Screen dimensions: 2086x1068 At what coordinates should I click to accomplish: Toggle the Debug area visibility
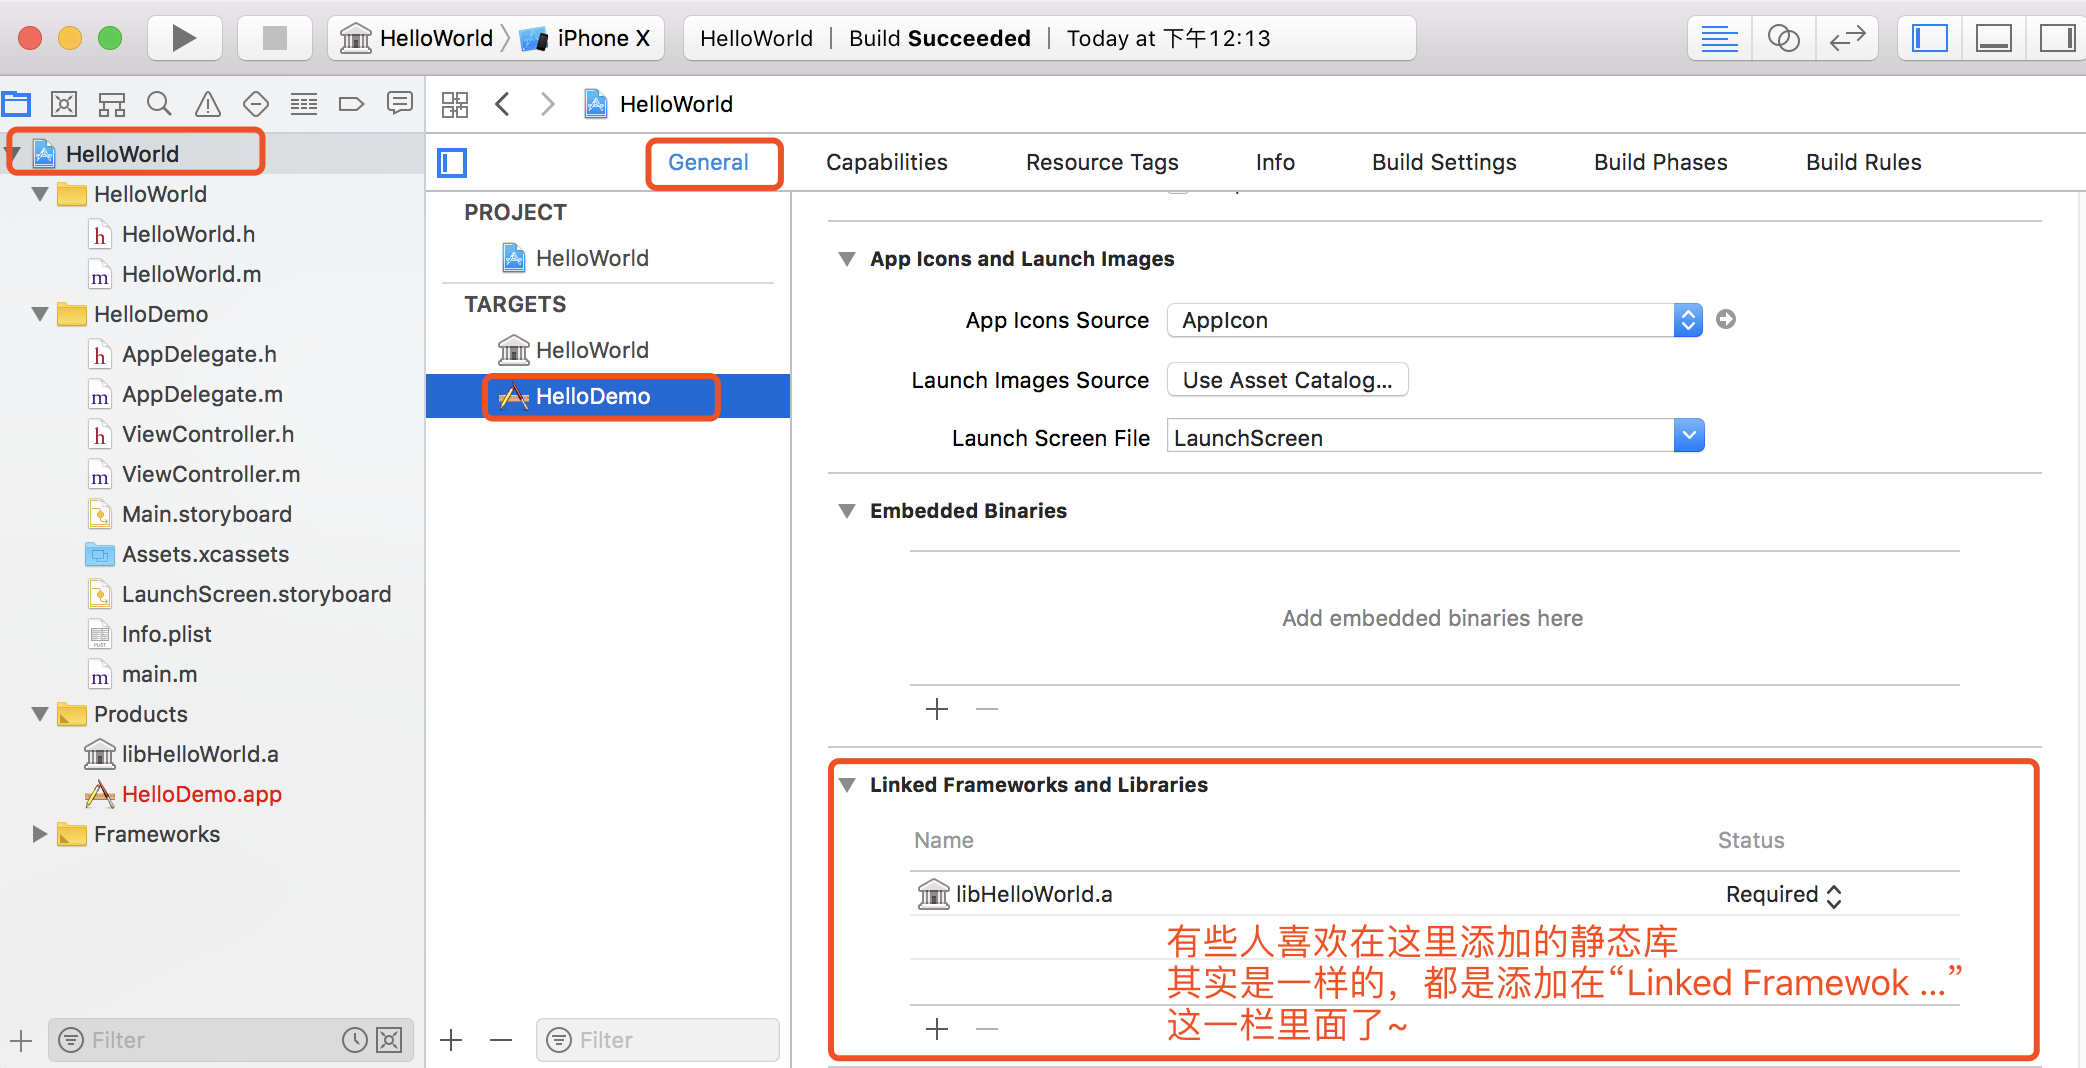[1994, 38]
